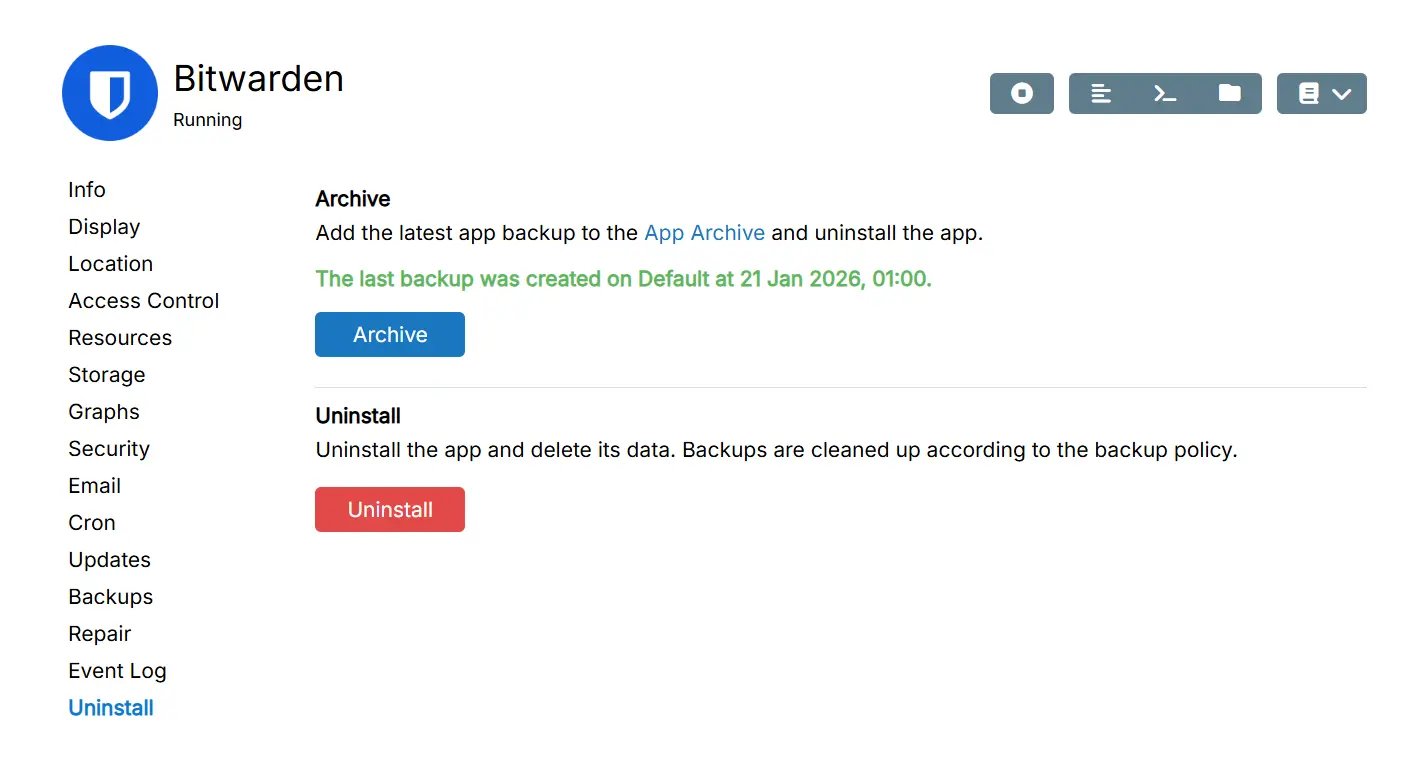Navigate to Storage settings
1422x761 pixels.
pos(107,375)
